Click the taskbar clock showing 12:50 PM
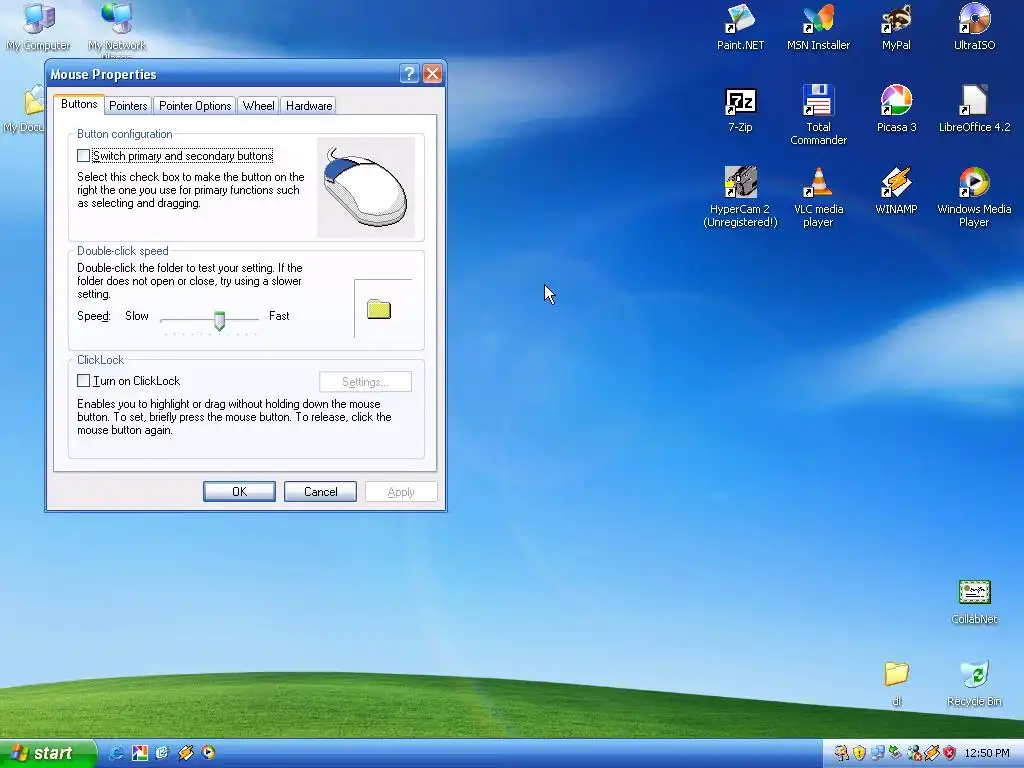 click(x=987, y=753)
